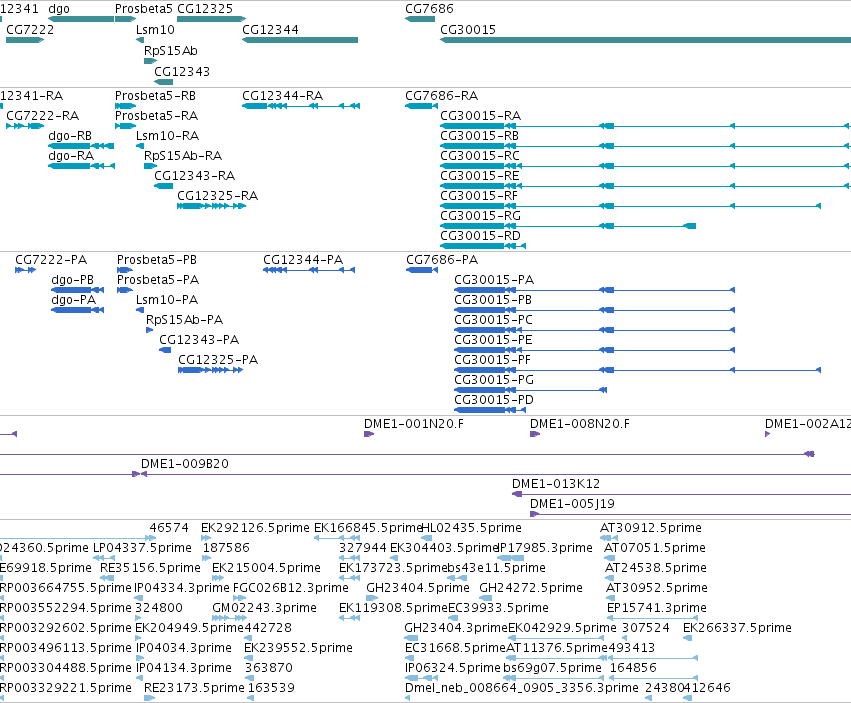Click EST EK292126.5prime
The image size is (851, 703).
coord(255,528)
